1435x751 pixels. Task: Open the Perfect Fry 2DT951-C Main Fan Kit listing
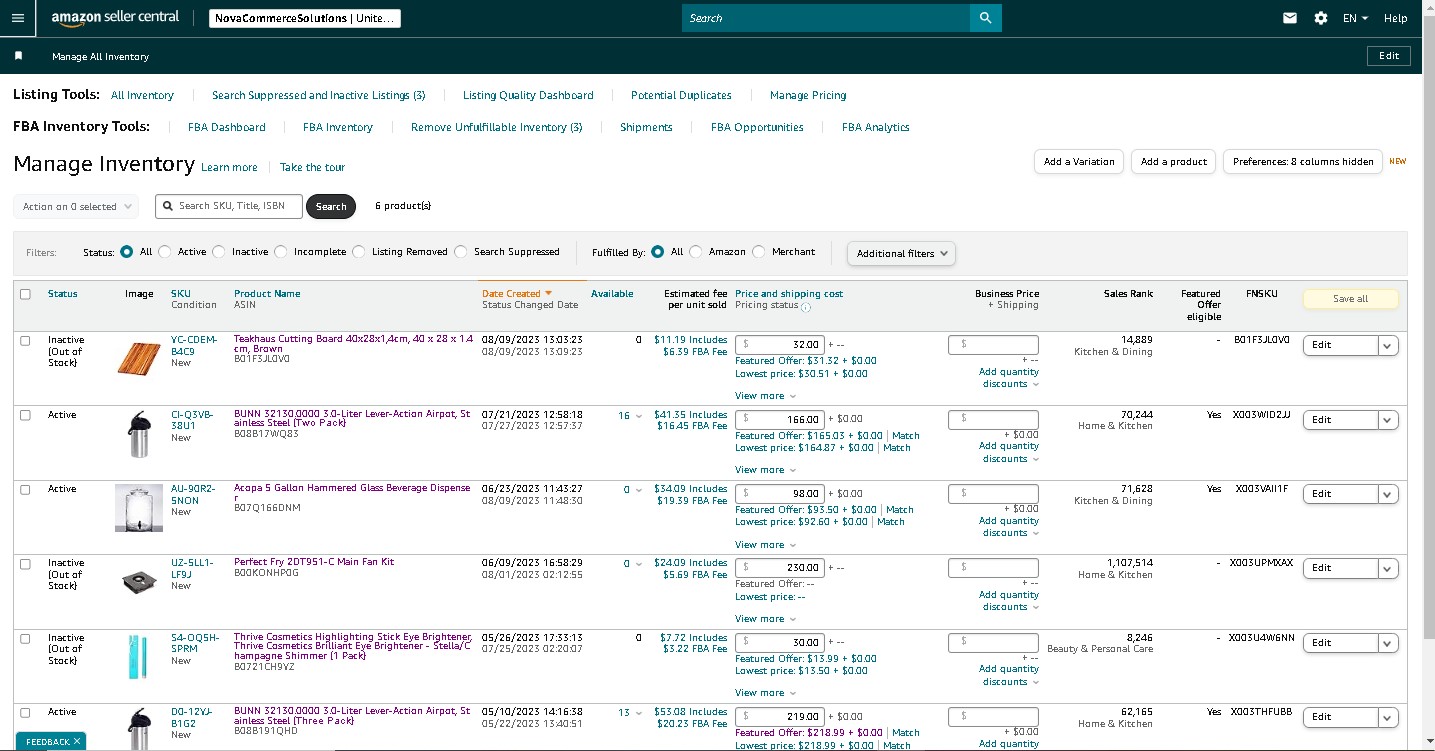pos(314,562)
